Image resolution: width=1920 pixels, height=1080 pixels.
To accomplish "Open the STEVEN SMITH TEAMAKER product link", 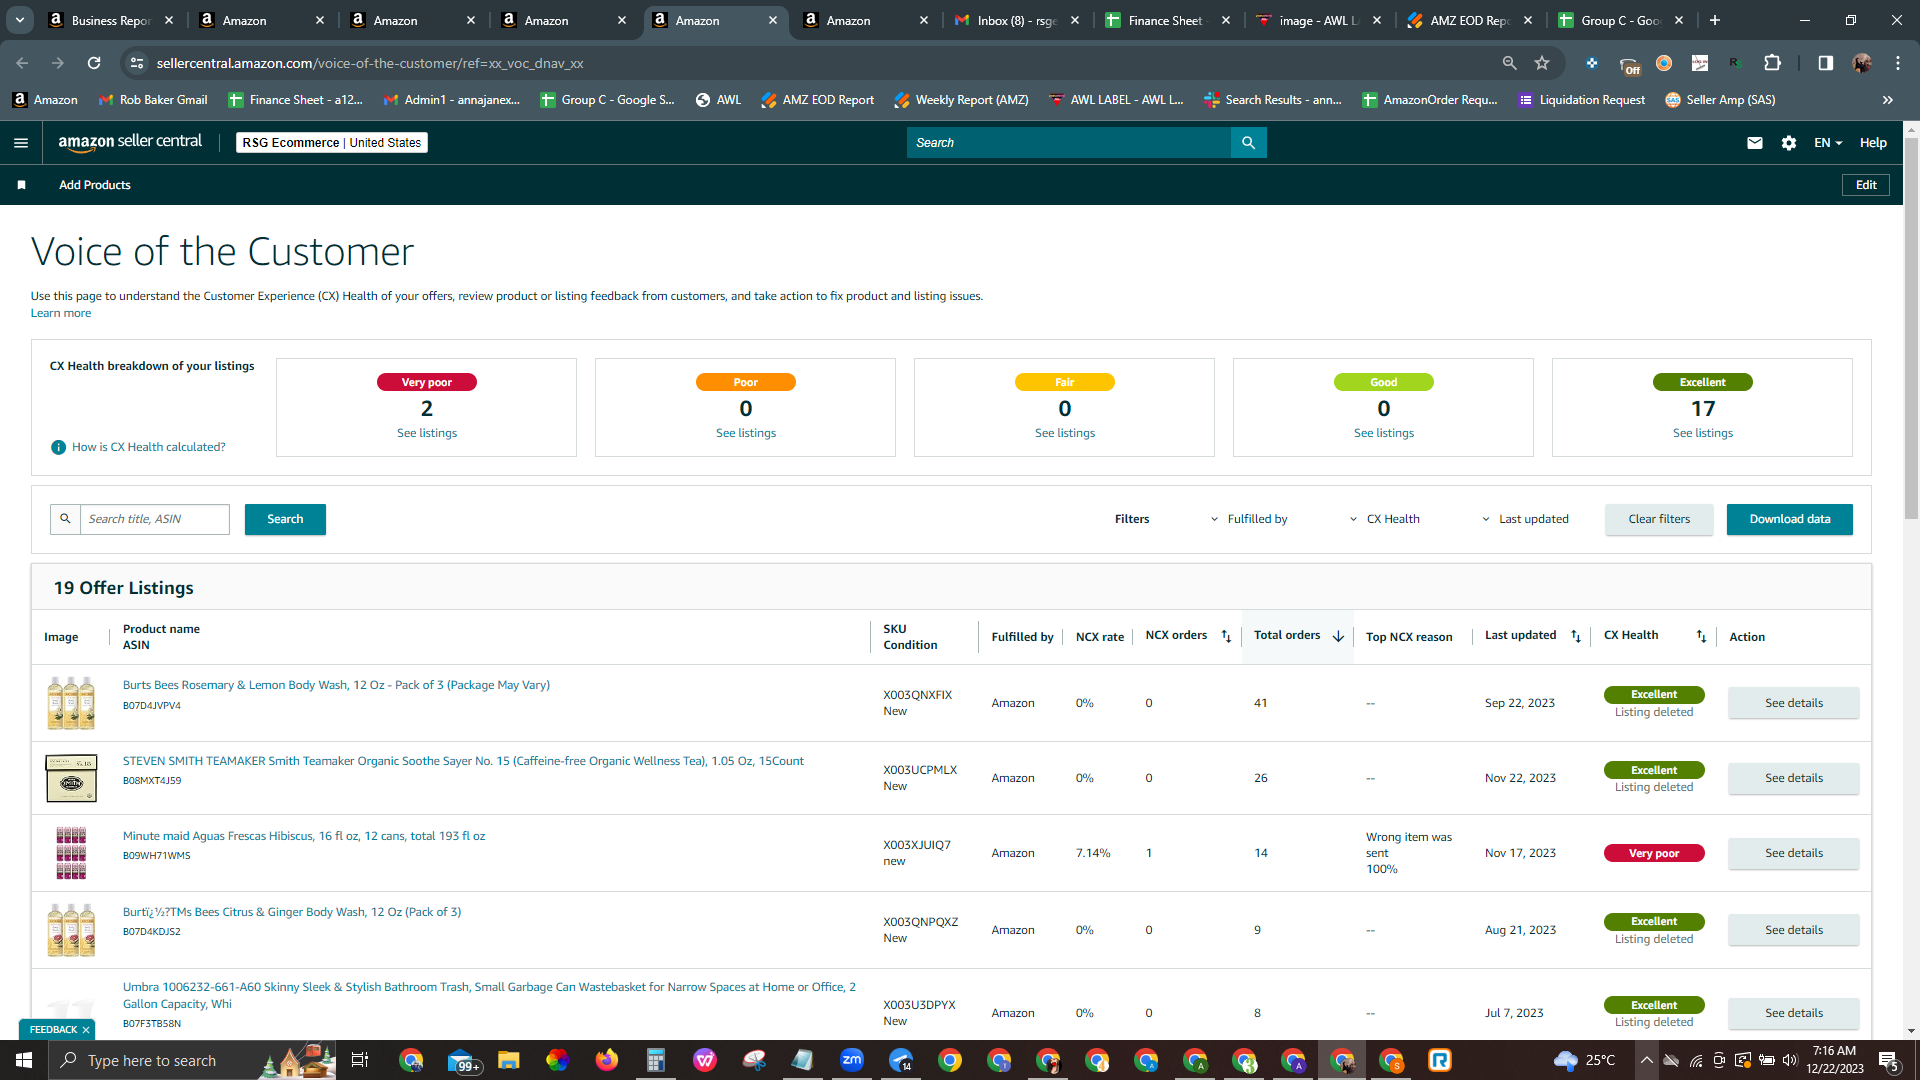I will 463,761.
